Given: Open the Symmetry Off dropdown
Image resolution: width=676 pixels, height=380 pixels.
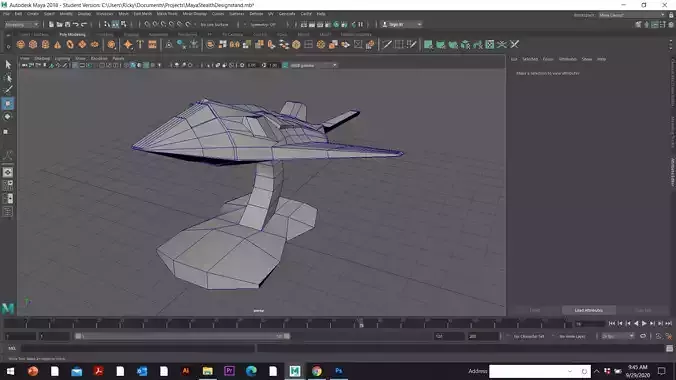Looking at the screenshot, I should pos(263,25).
